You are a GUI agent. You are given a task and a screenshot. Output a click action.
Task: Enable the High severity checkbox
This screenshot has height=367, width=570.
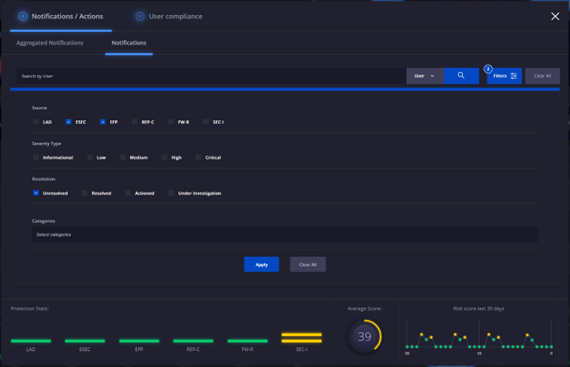pyautogui.click(x=164, y=157)
